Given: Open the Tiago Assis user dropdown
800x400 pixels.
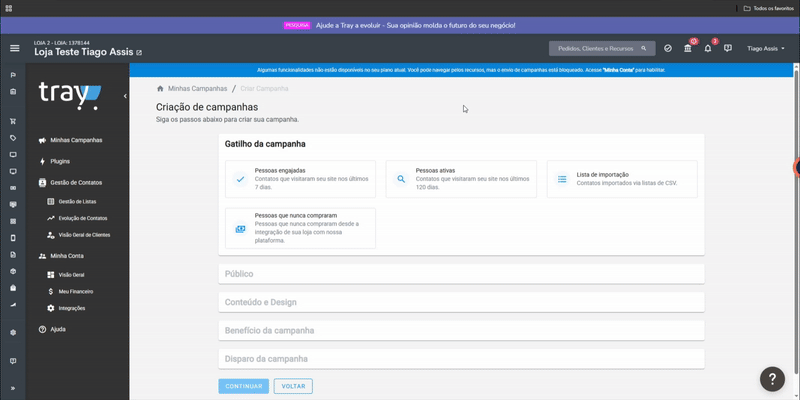Looking at the screenshot, I should tap(766, 48).
